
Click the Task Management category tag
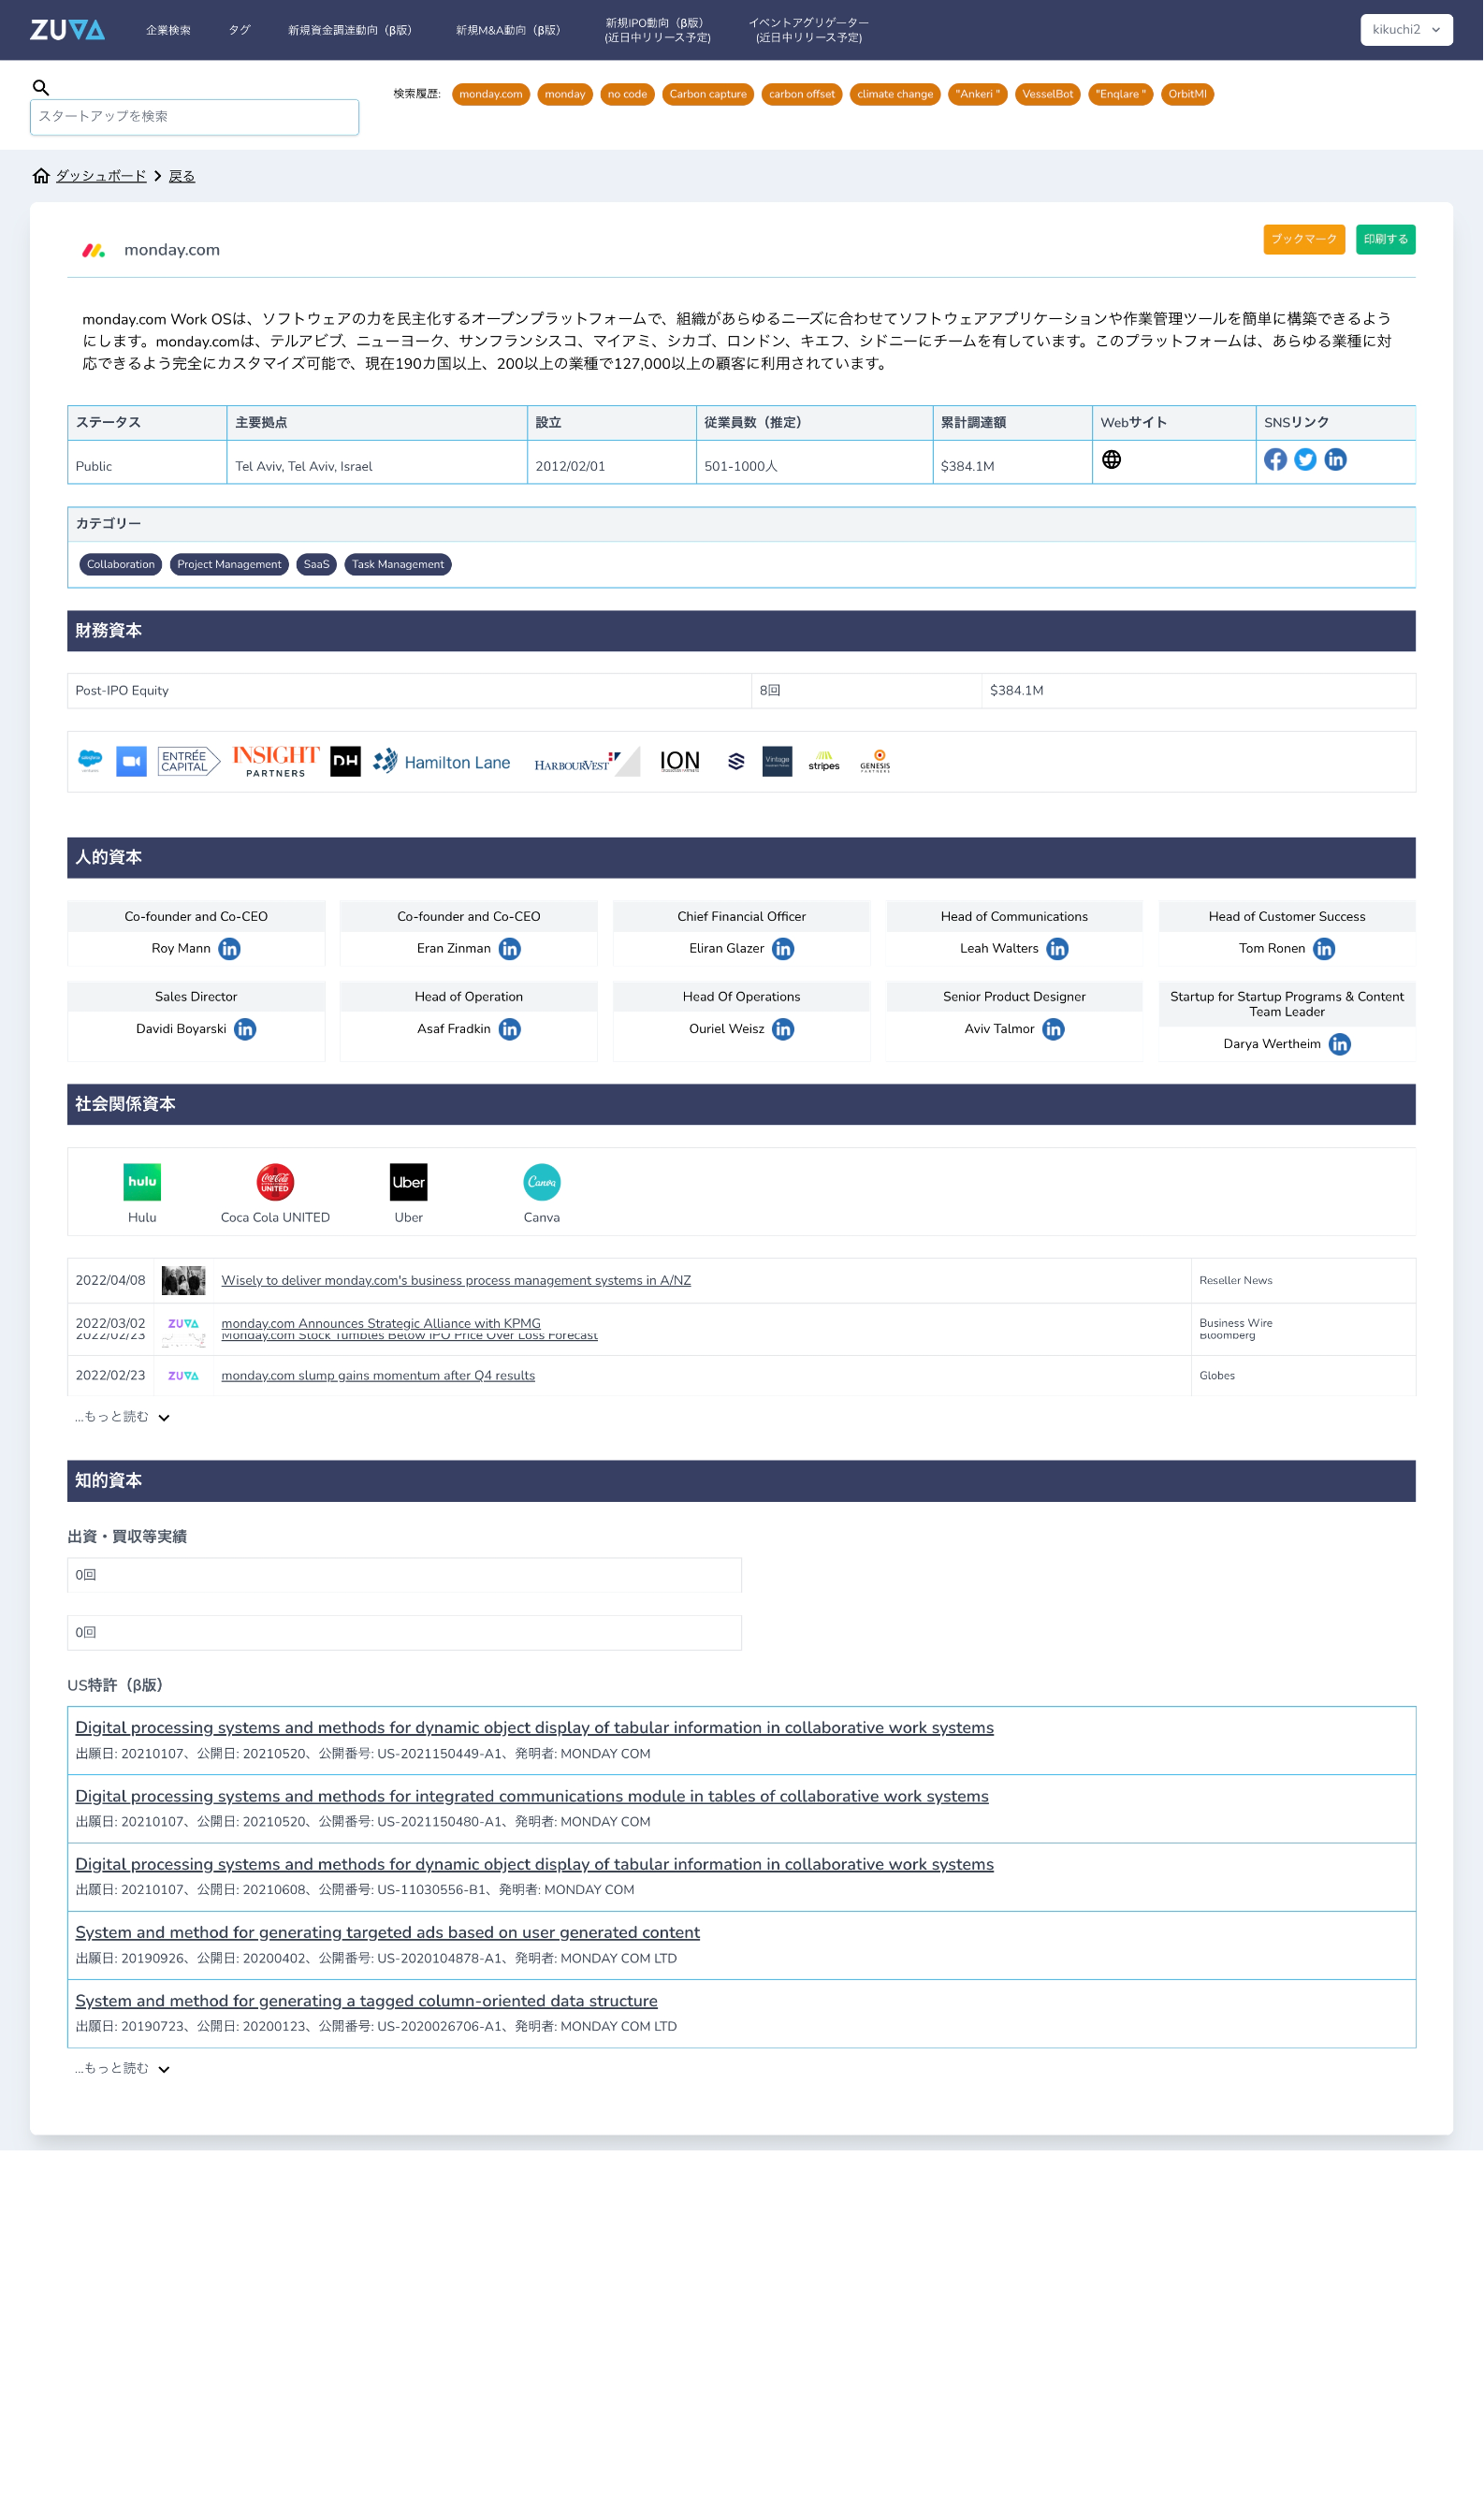coord(398,565)
